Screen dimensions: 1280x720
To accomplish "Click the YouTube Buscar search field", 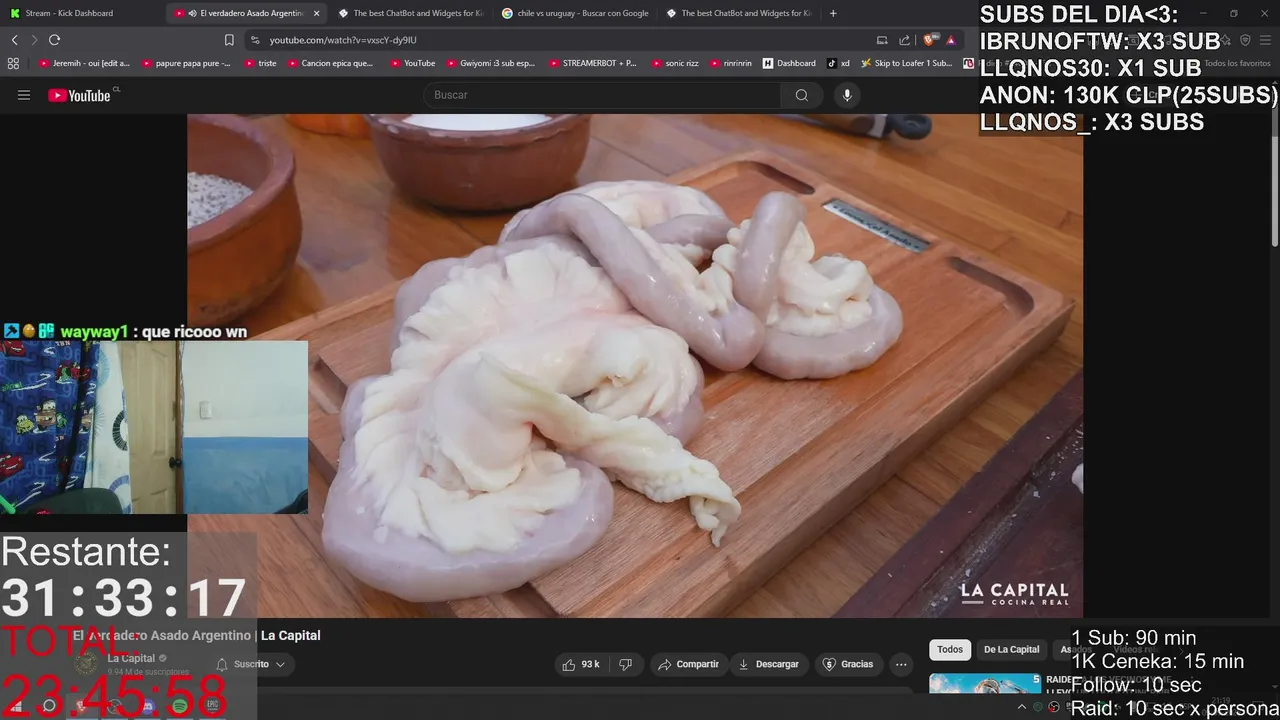I will coord(603,95).
